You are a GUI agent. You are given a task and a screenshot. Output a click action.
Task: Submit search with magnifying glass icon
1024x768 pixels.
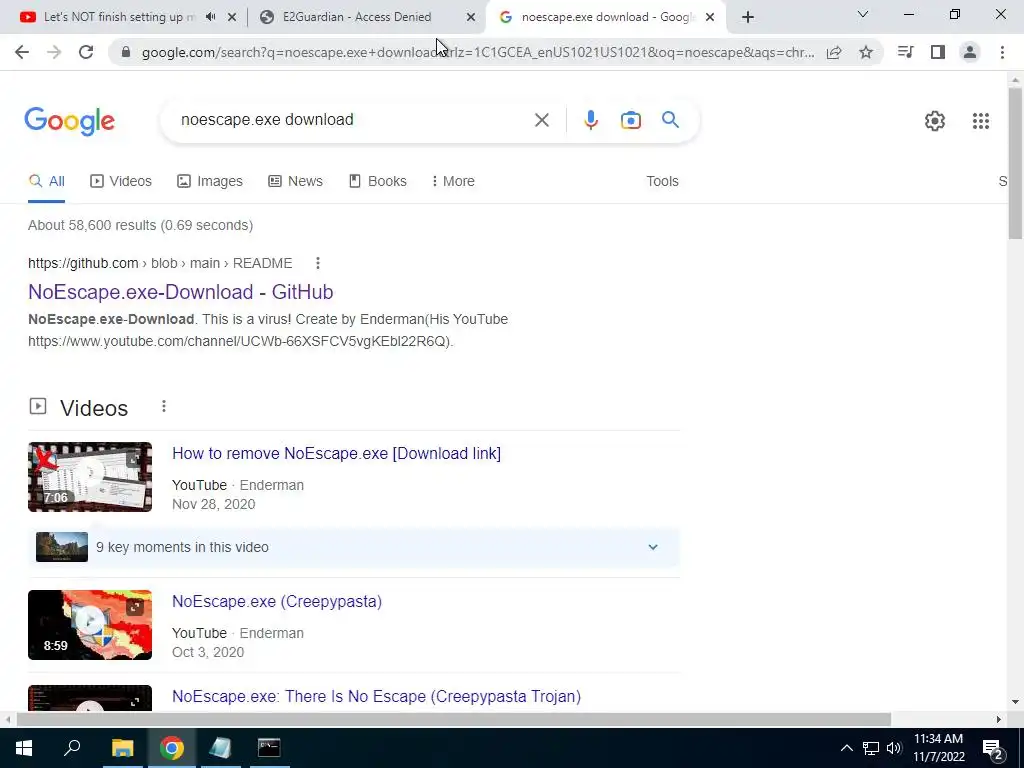pyautogui.click(x=670, y=120)
